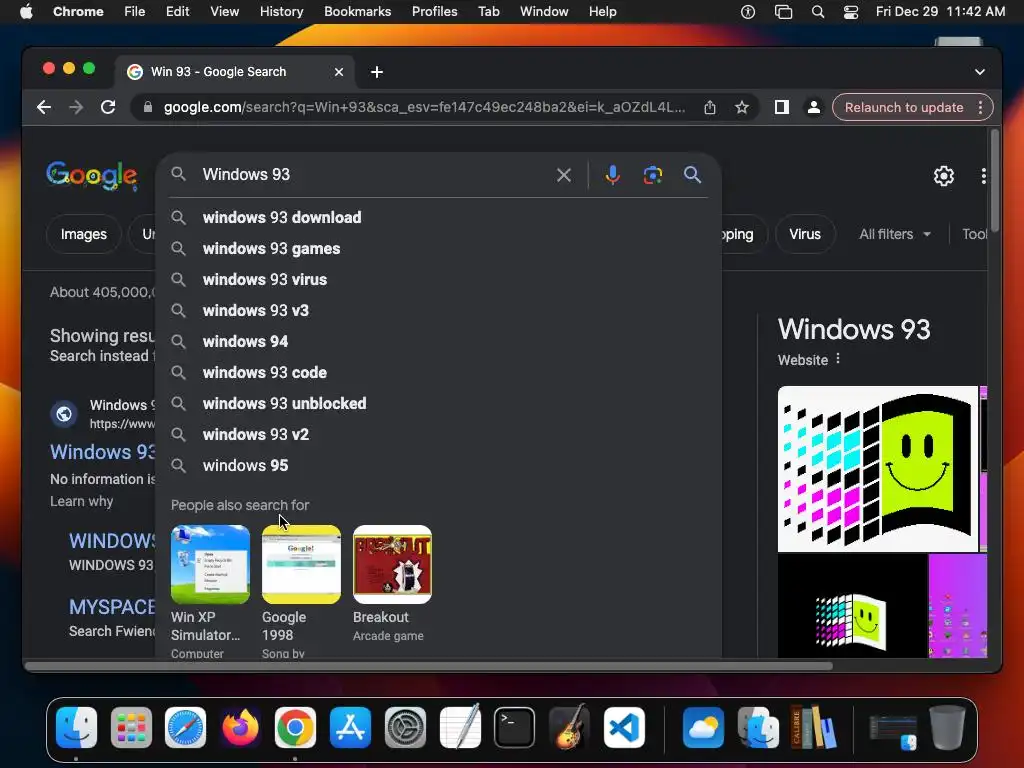Image resolution: width=1024 pixels, height=768 pixels.
Task: Open the History menu
Action: [281, 12]
